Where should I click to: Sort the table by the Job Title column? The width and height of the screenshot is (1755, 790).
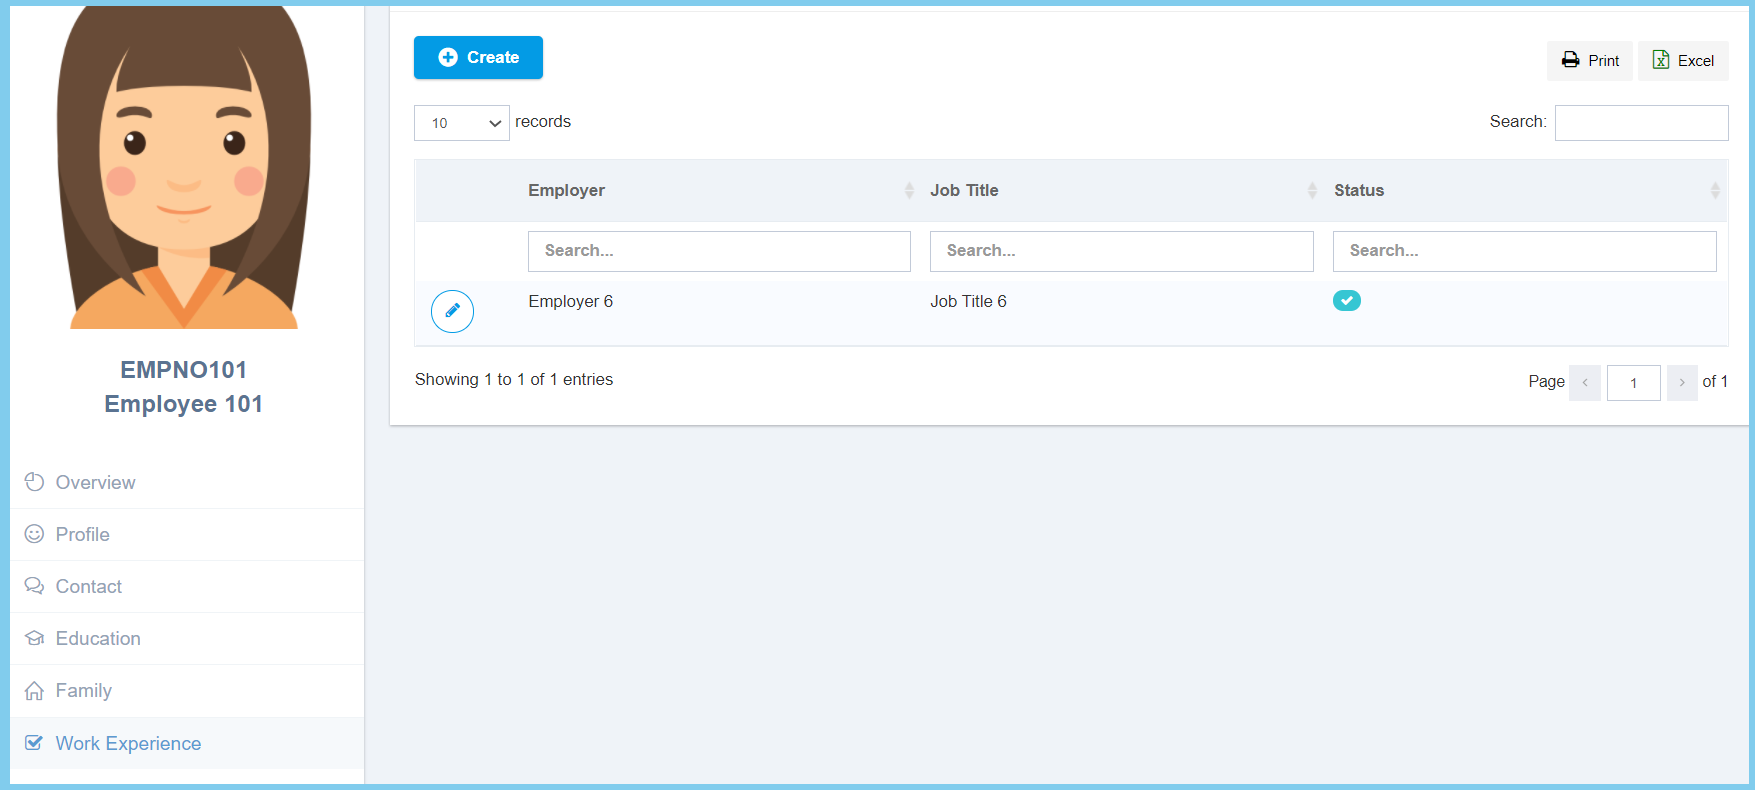coord(964,190)
